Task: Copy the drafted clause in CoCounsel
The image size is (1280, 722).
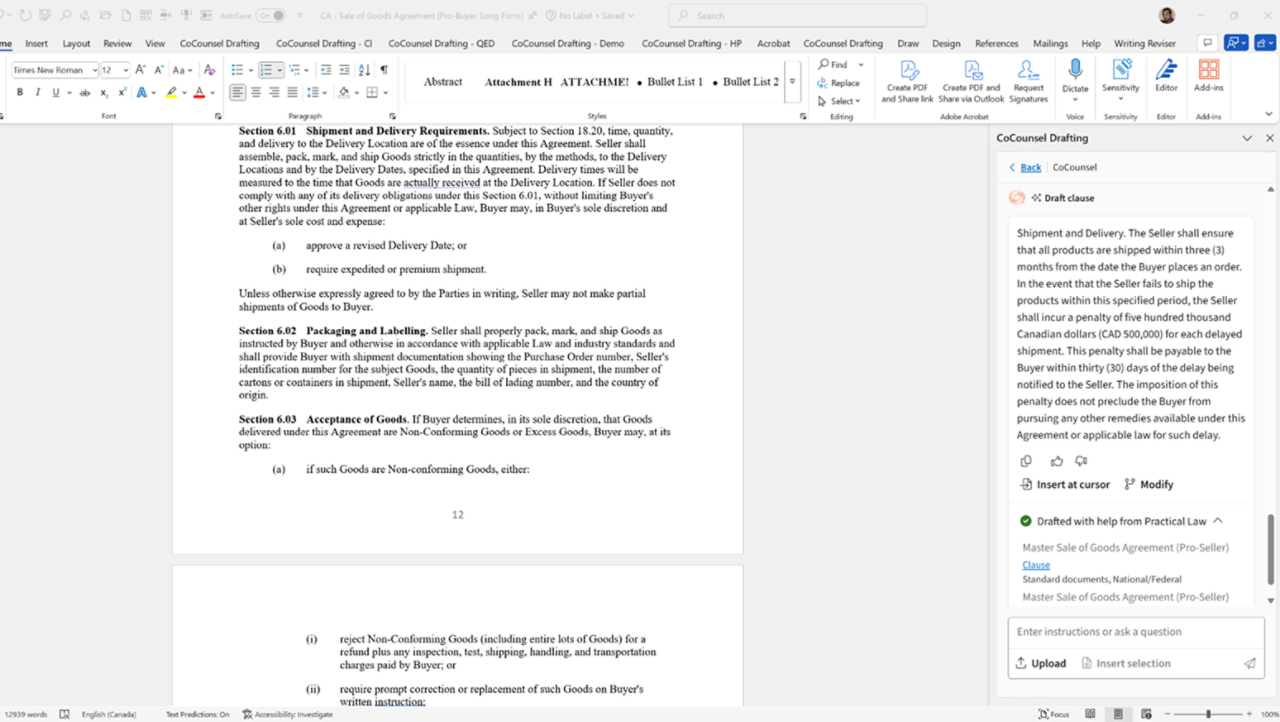Action: (x=1026, y=461)
